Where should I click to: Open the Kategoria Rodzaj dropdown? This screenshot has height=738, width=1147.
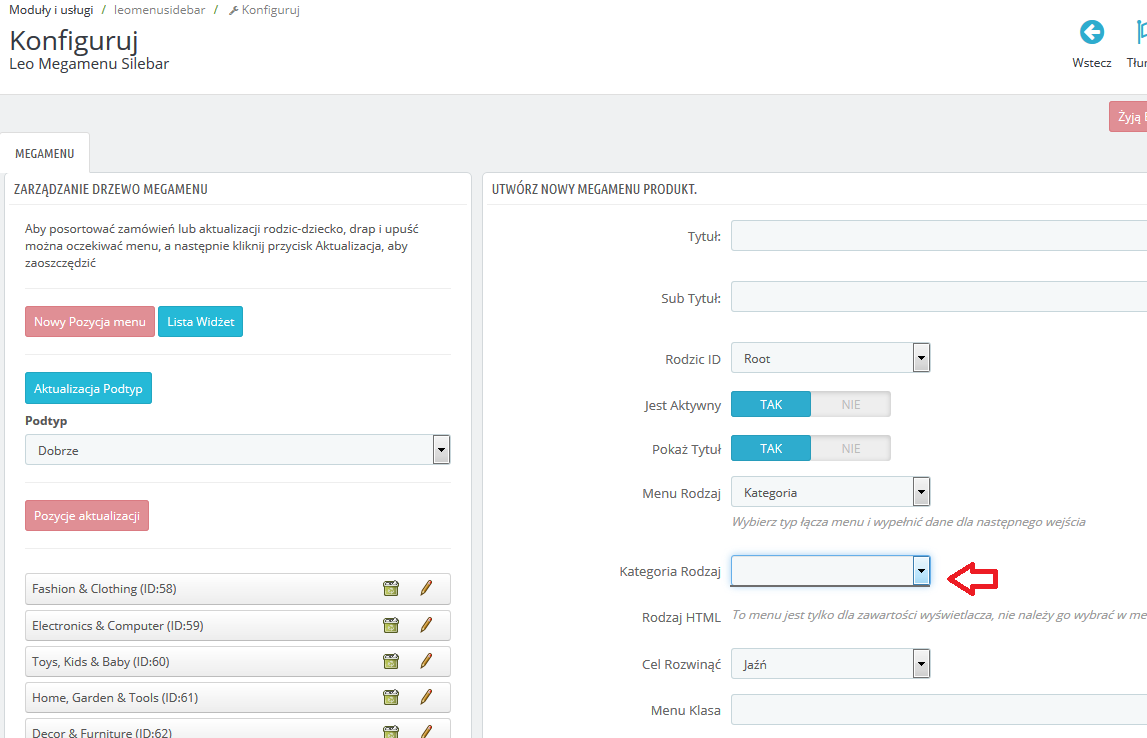(x=830, y=571)
